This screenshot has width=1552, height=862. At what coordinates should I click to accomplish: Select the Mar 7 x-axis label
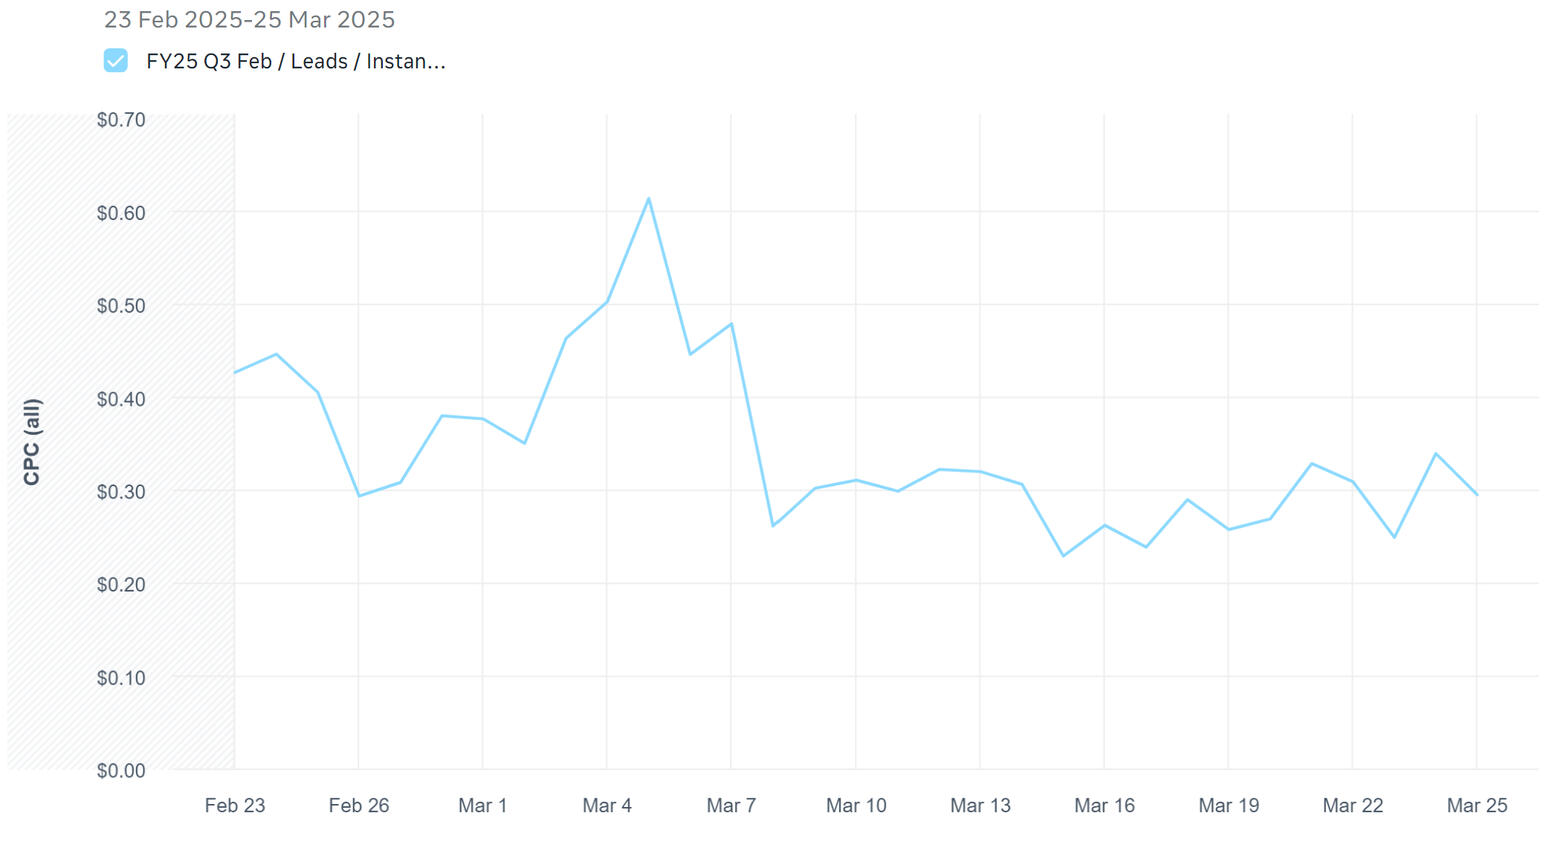pos(731,805)
